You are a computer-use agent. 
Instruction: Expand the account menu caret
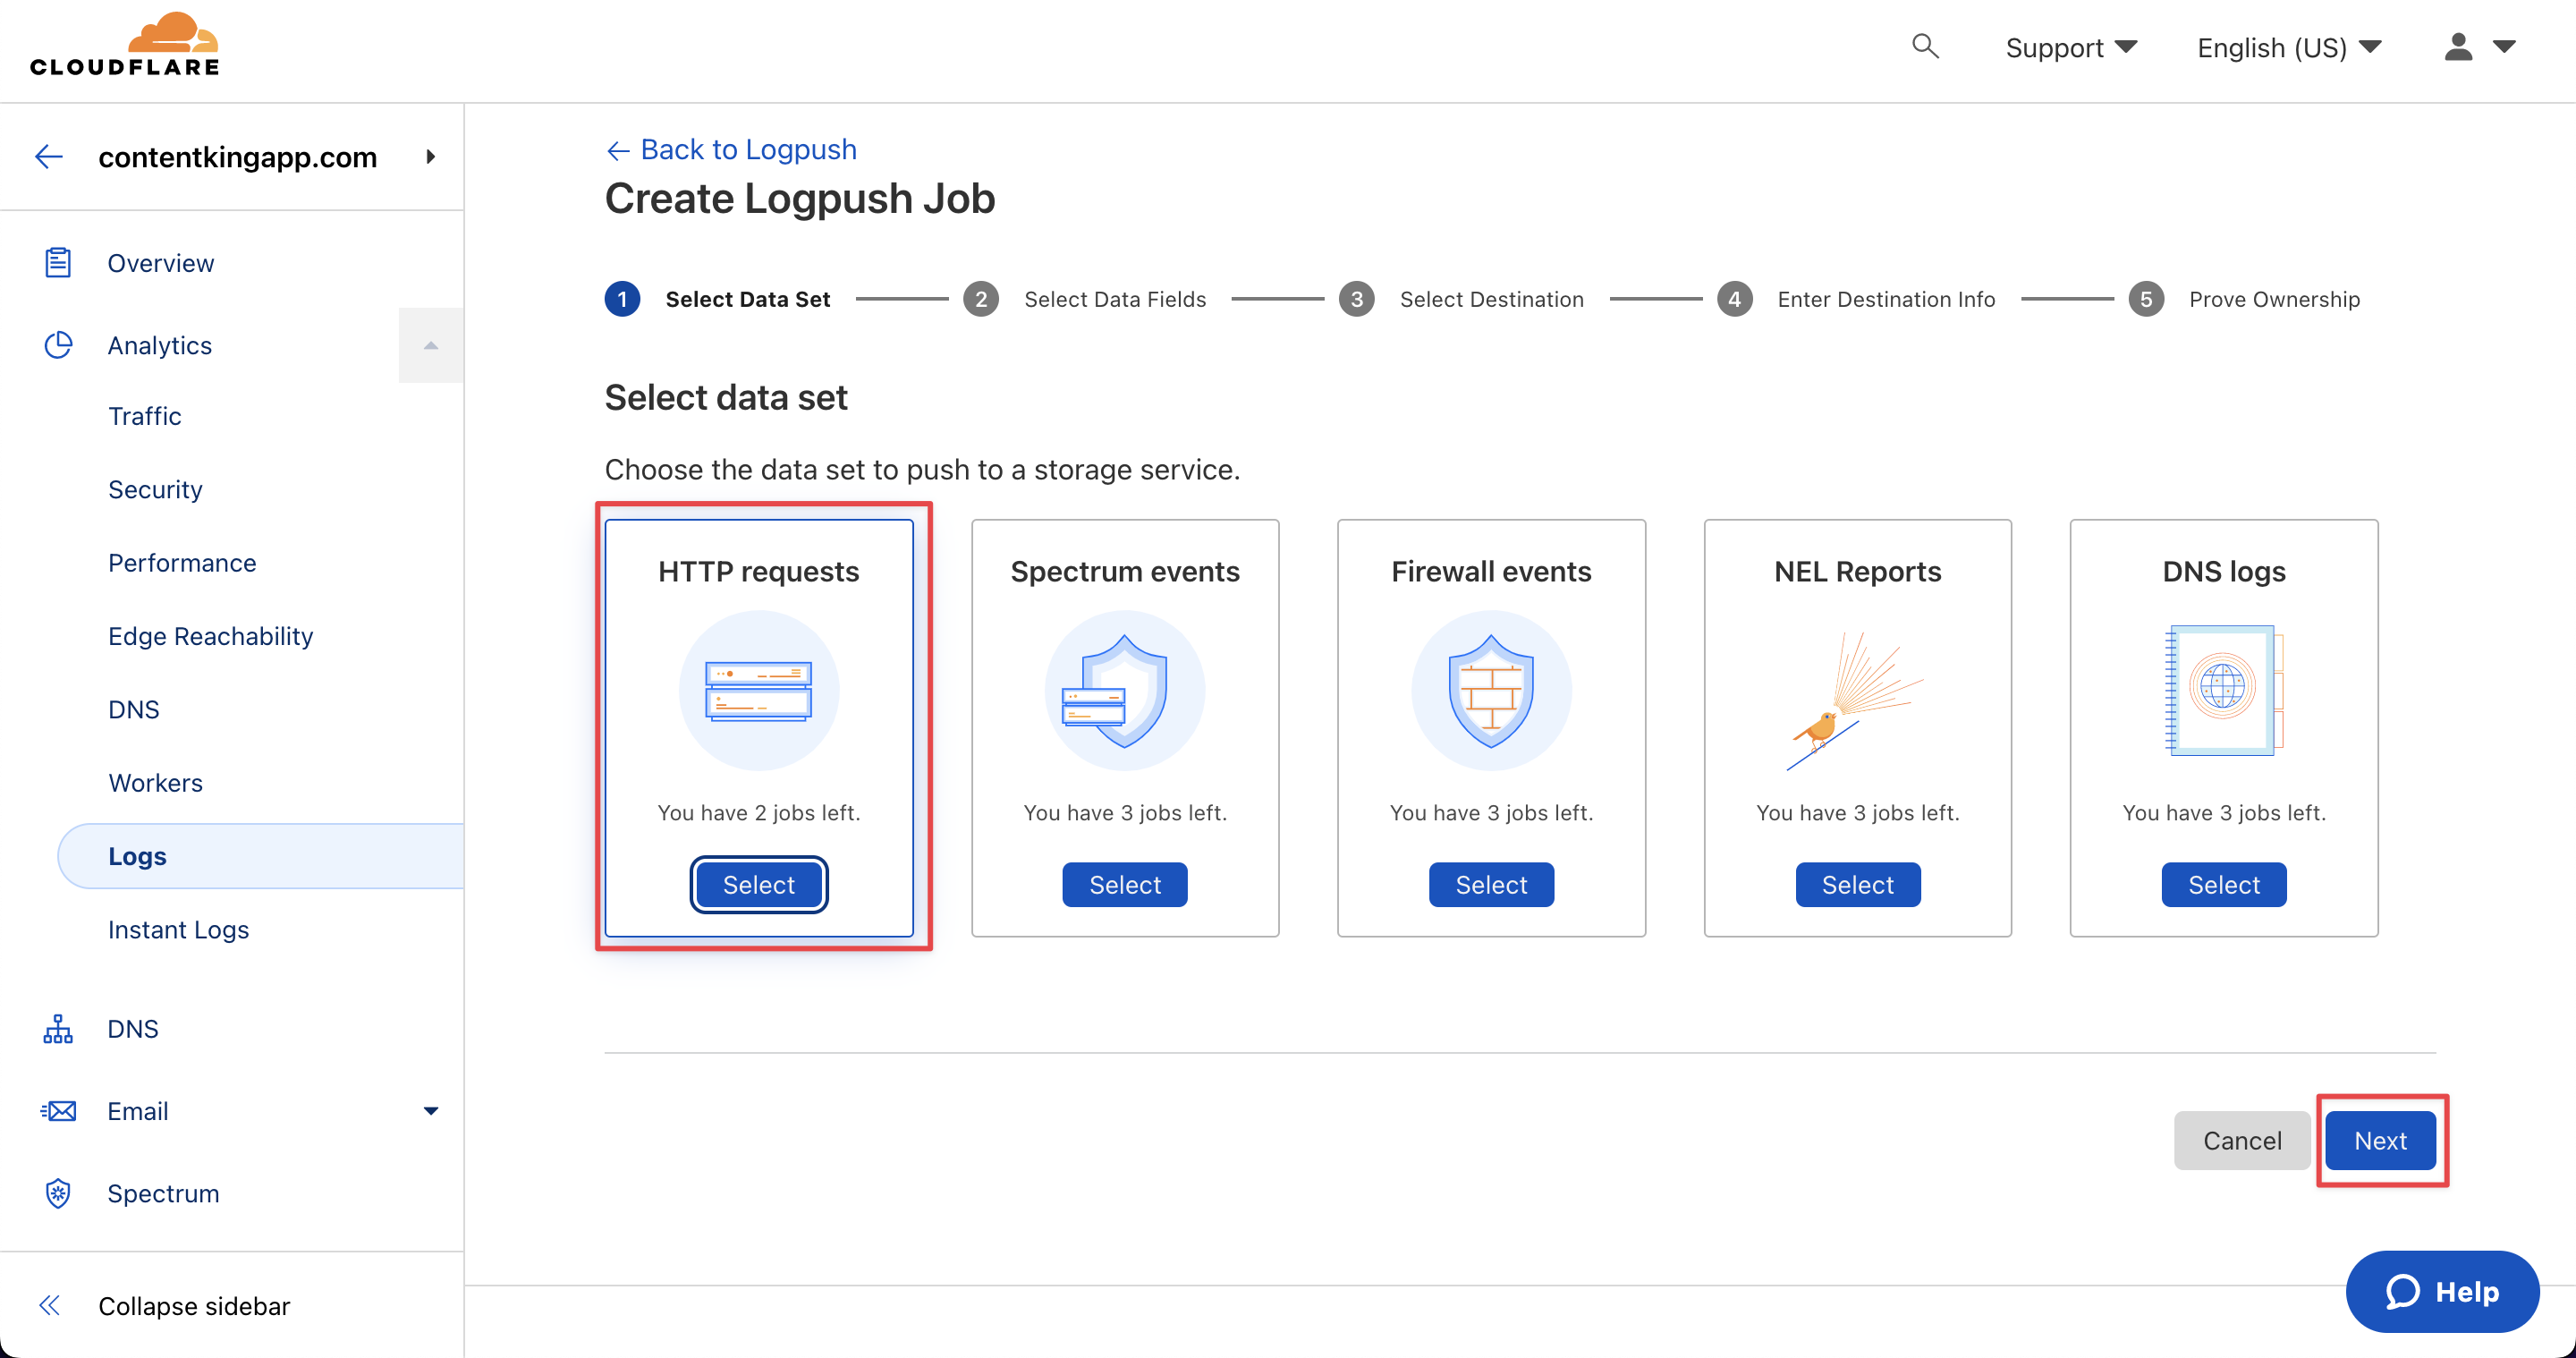tap(2504, 47)
